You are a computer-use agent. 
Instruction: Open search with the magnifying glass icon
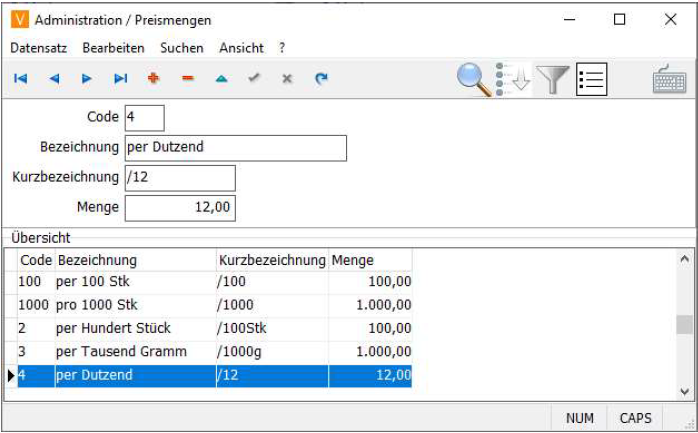click(x=474, y=79)
